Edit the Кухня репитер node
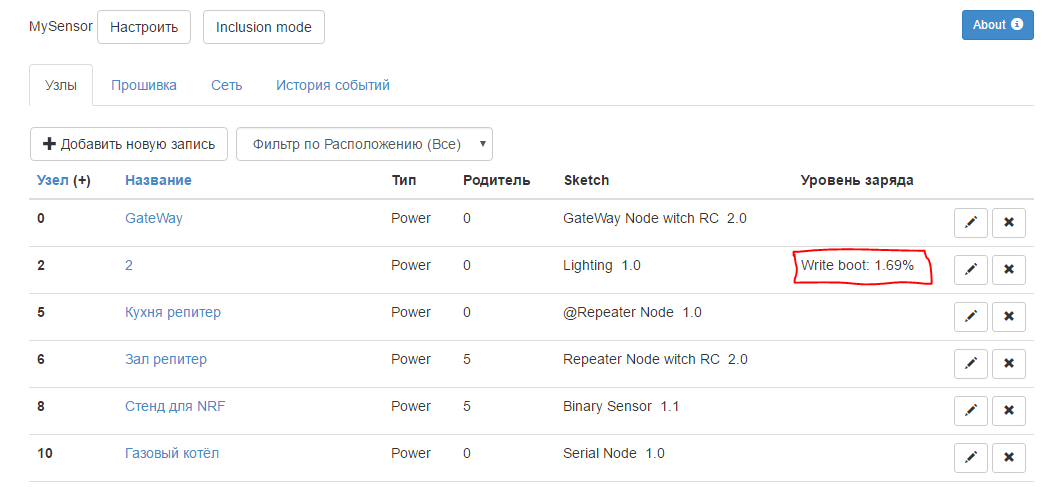Screen dimensions: 1048x487 970,316
